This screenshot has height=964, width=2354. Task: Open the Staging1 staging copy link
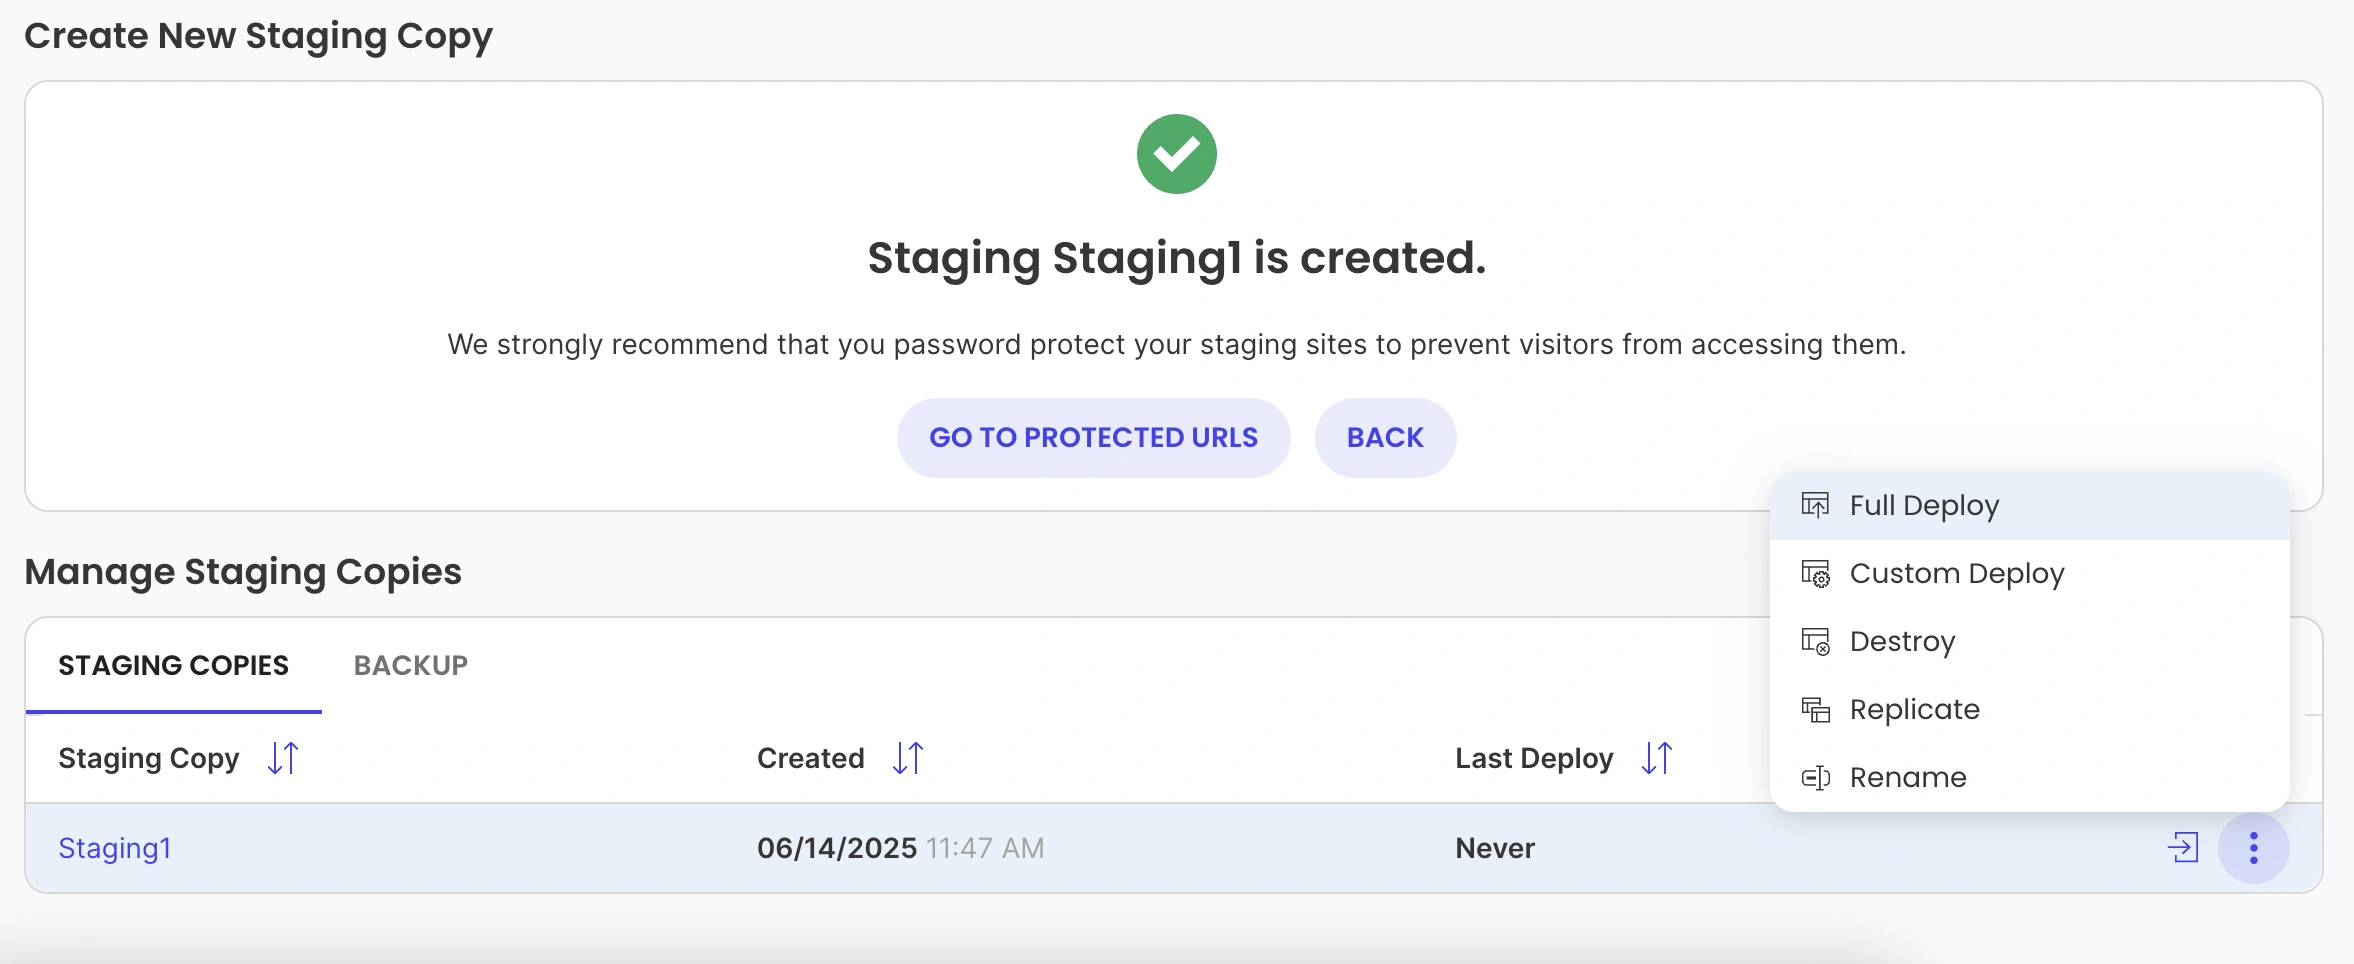click(x=115, y=848)
